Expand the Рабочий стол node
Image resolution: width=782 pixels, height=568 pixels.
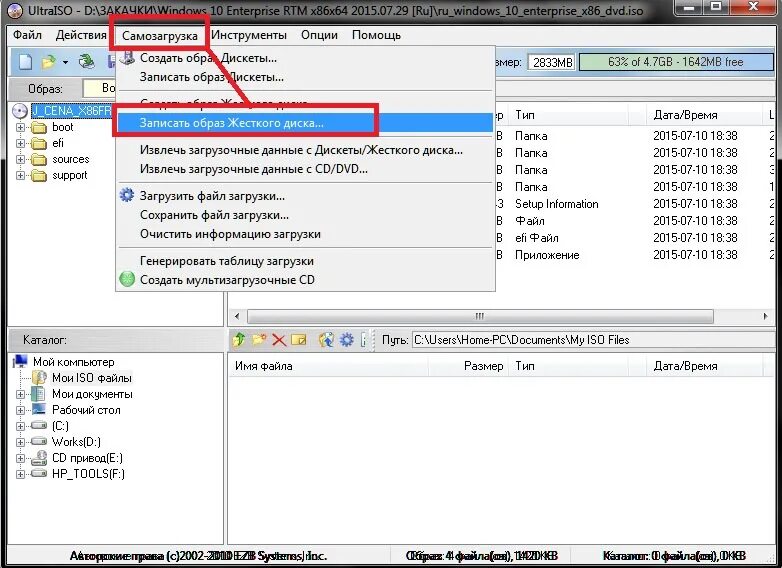(20, 410)
